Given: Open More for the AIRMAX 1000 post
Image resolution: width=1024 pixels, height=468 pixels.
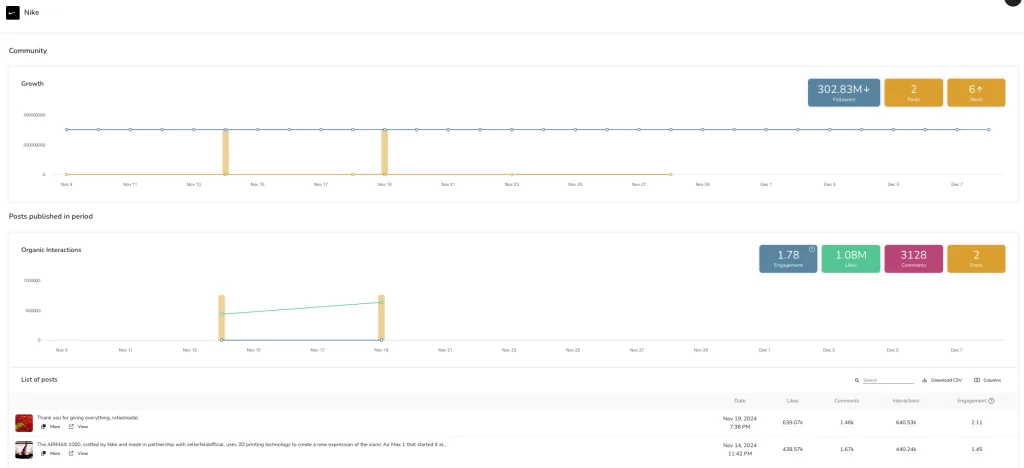Looking at the screenshot, I should tap(50, 453).
